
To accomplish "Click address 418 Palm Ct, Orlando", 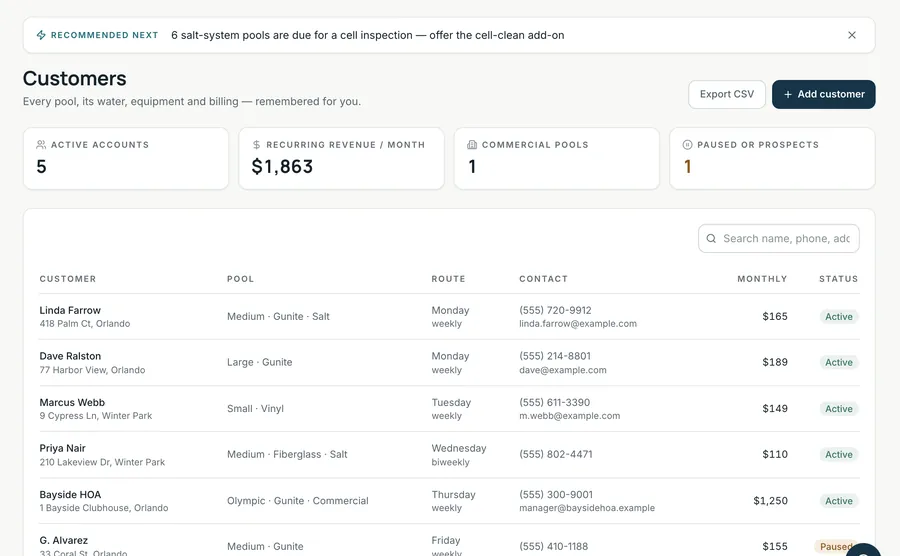I will (x=85, y=324).
